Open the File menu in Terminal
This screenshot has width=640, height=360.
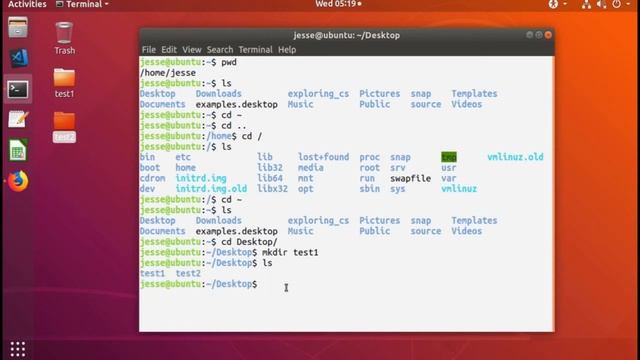149,49
